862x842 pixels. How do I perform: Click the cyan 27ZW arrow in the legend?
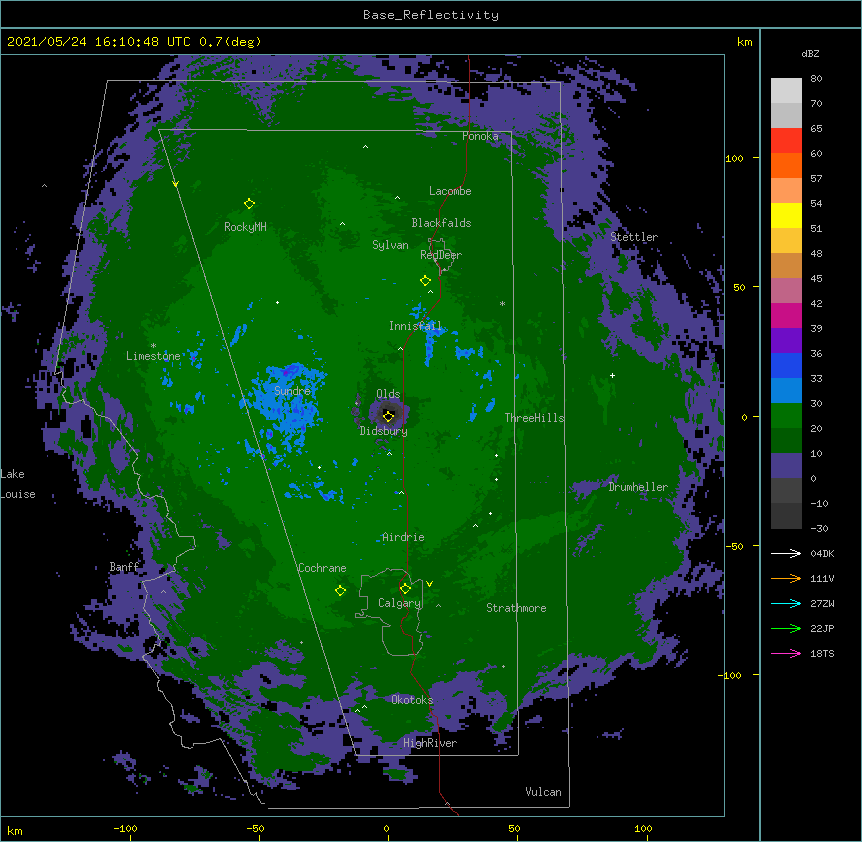[786, 603]
